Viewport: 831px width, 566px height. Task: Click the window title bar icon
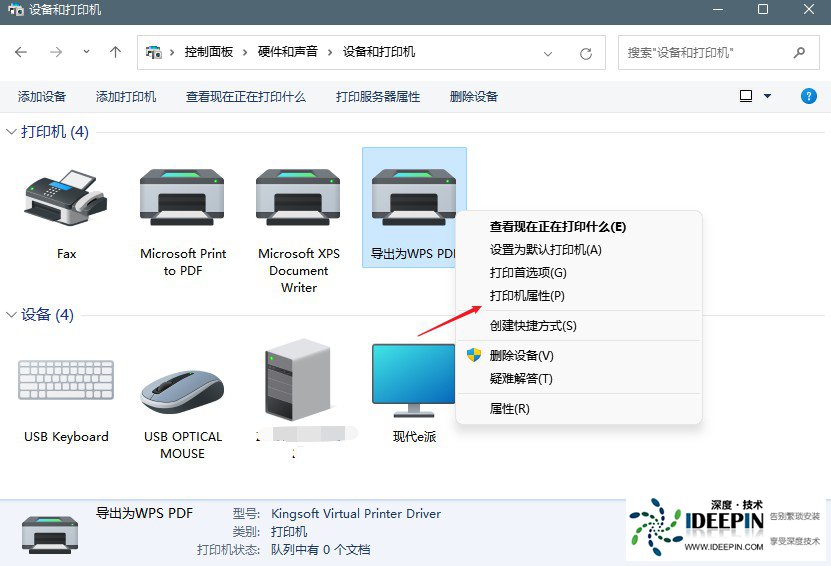tap(16, 10)
